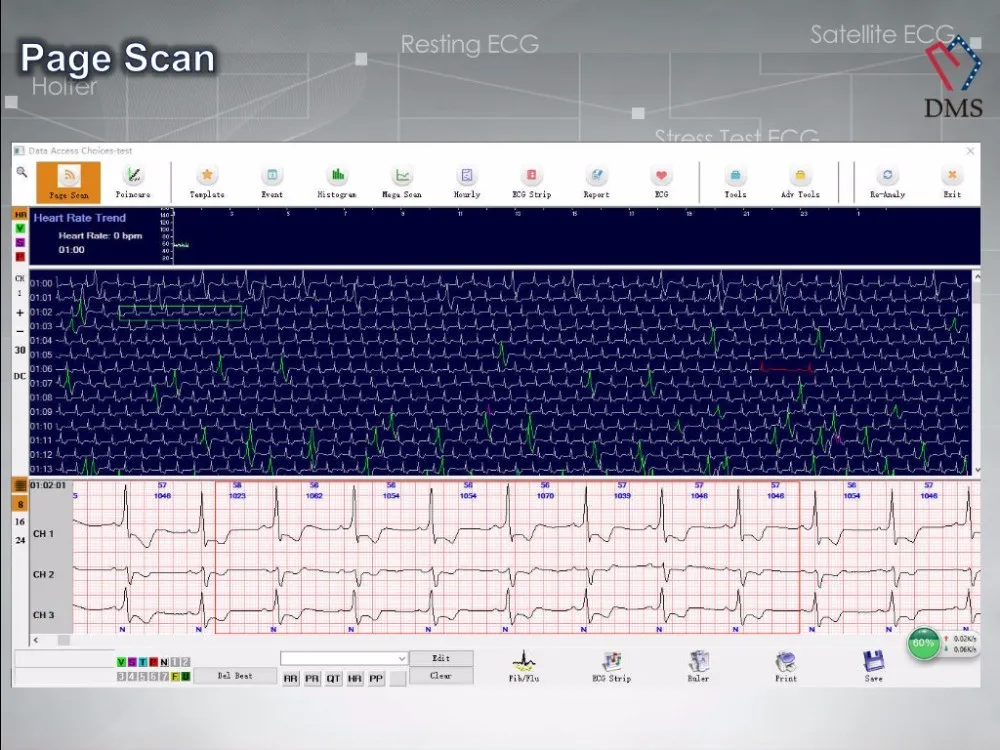Toggle the green V beat indicator in trend sidebar
This screenshot has height=750, width=1000.
[20, 228]
